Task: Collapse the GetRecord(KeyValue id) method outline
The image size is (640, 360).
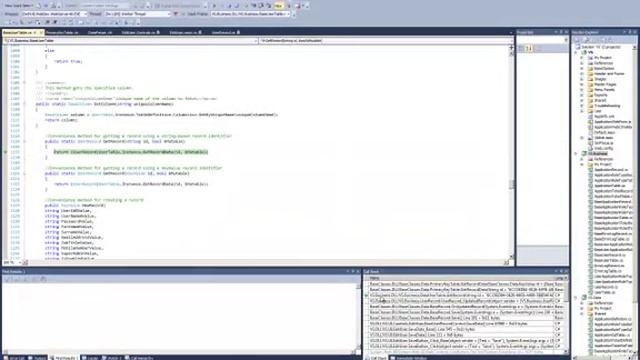Action: 24,173
